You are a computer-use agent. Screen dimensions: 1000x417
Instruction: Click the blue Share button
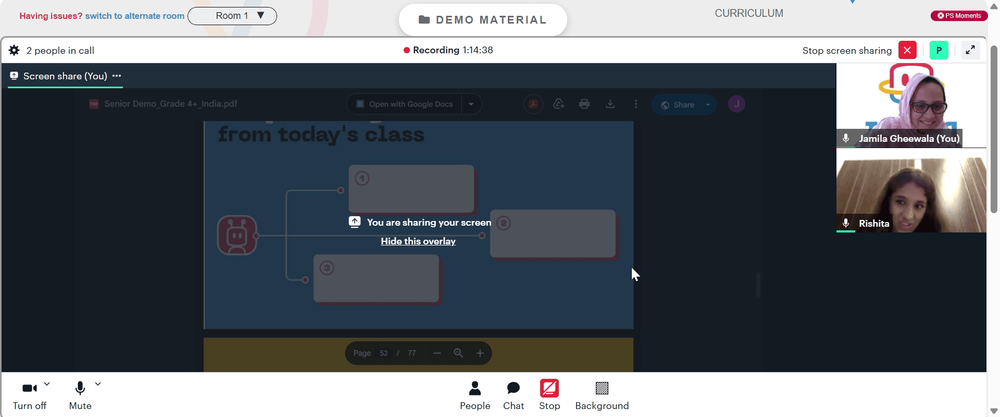676,105
